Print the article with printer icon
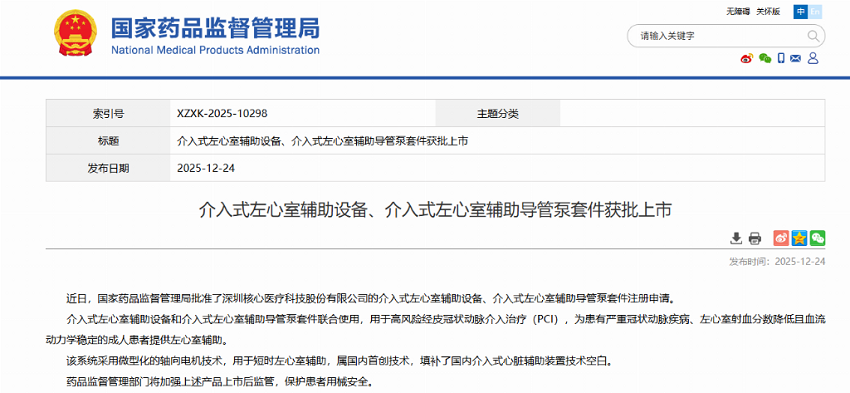 tap(755, 238)
